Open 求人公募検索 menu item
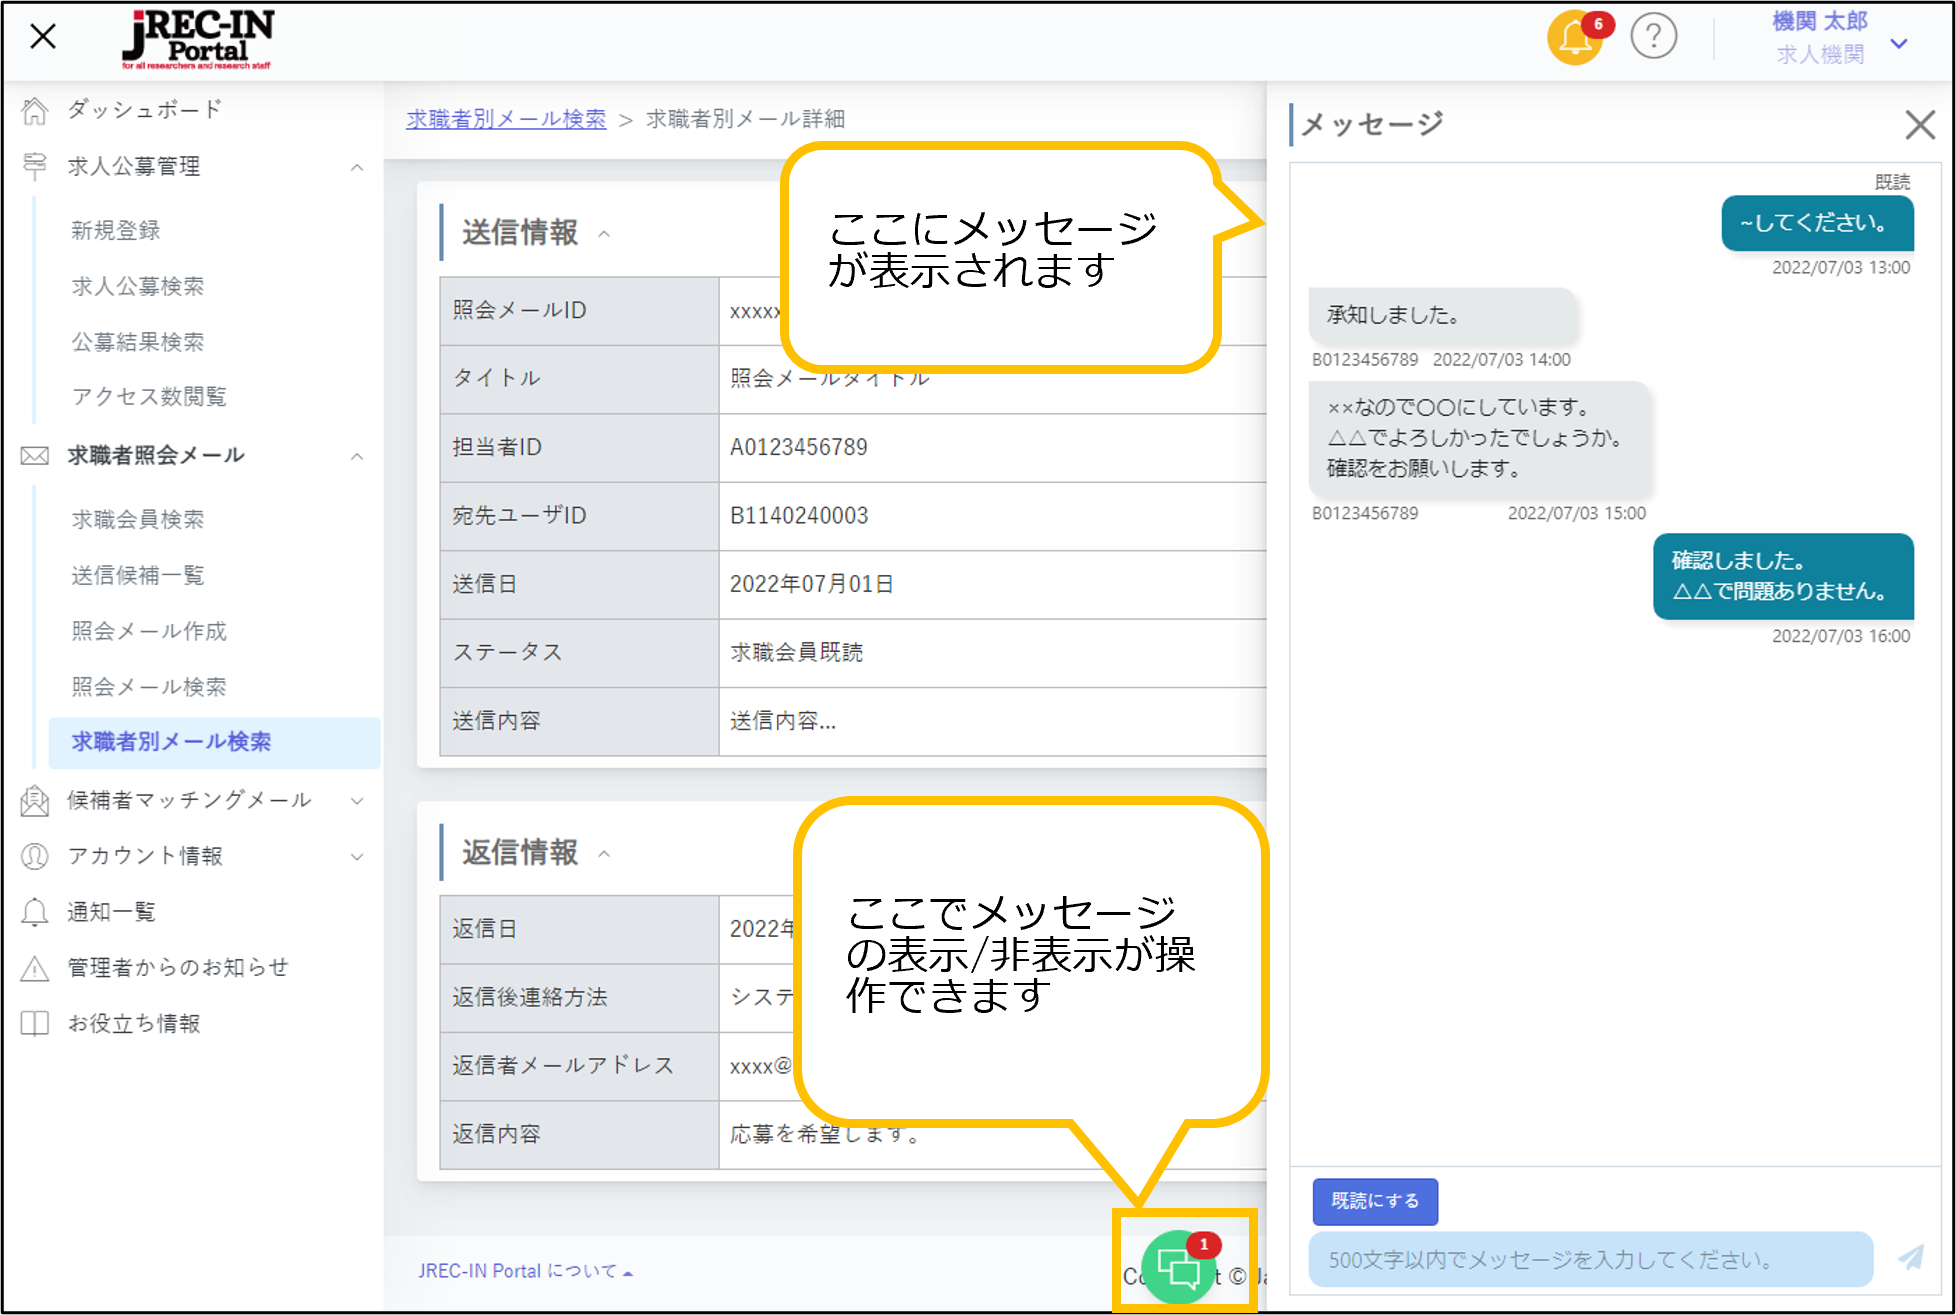Screen dimensions: 1956x1315 point(138,287)
